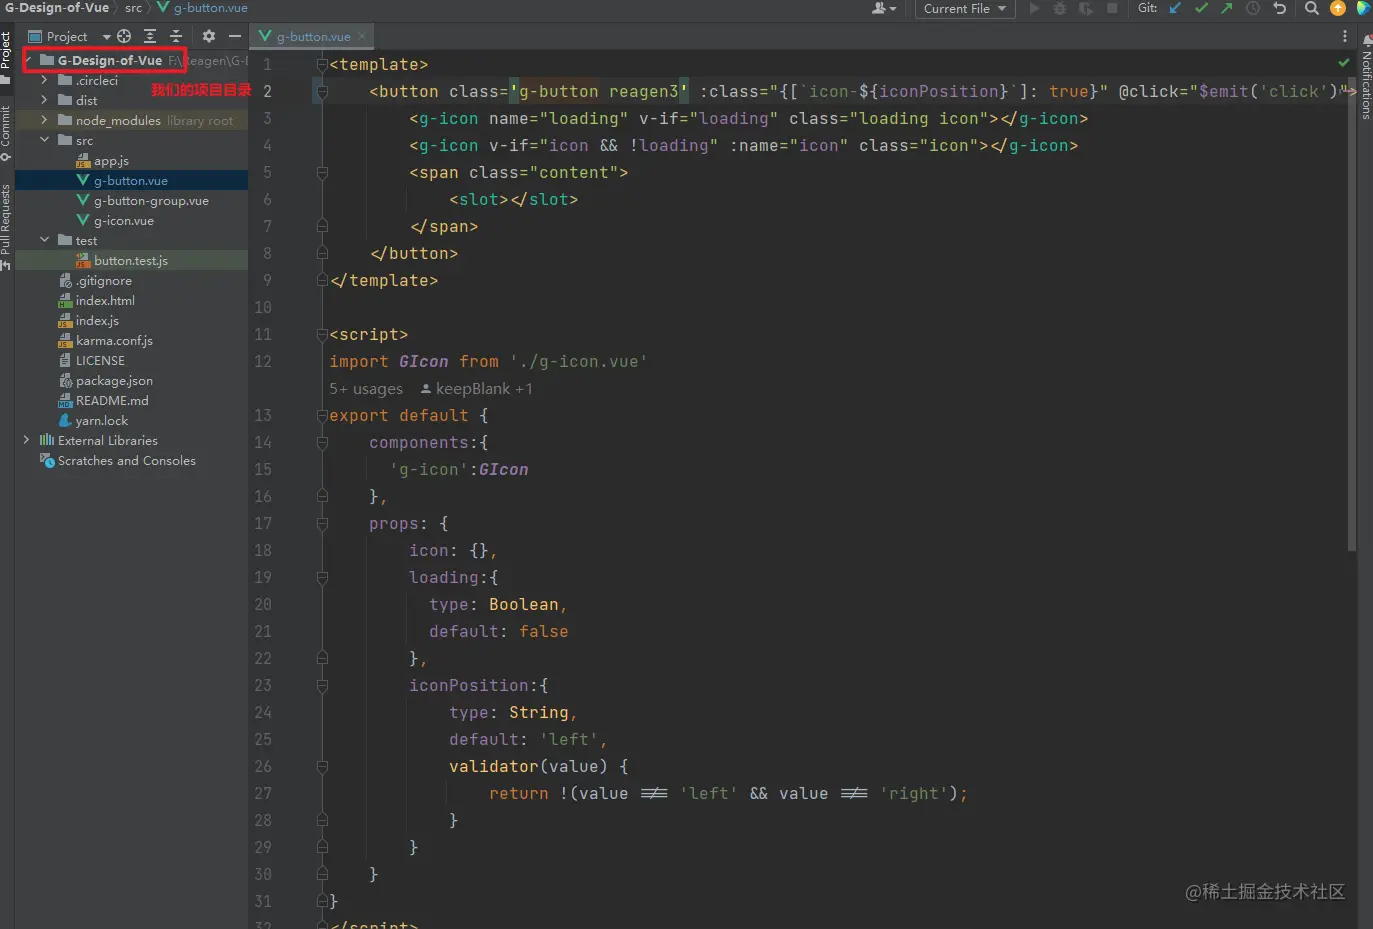Screen dimensions: 1373x929
Task: Run Update Project from Git toolbar
Action: tap(1174, 8)
